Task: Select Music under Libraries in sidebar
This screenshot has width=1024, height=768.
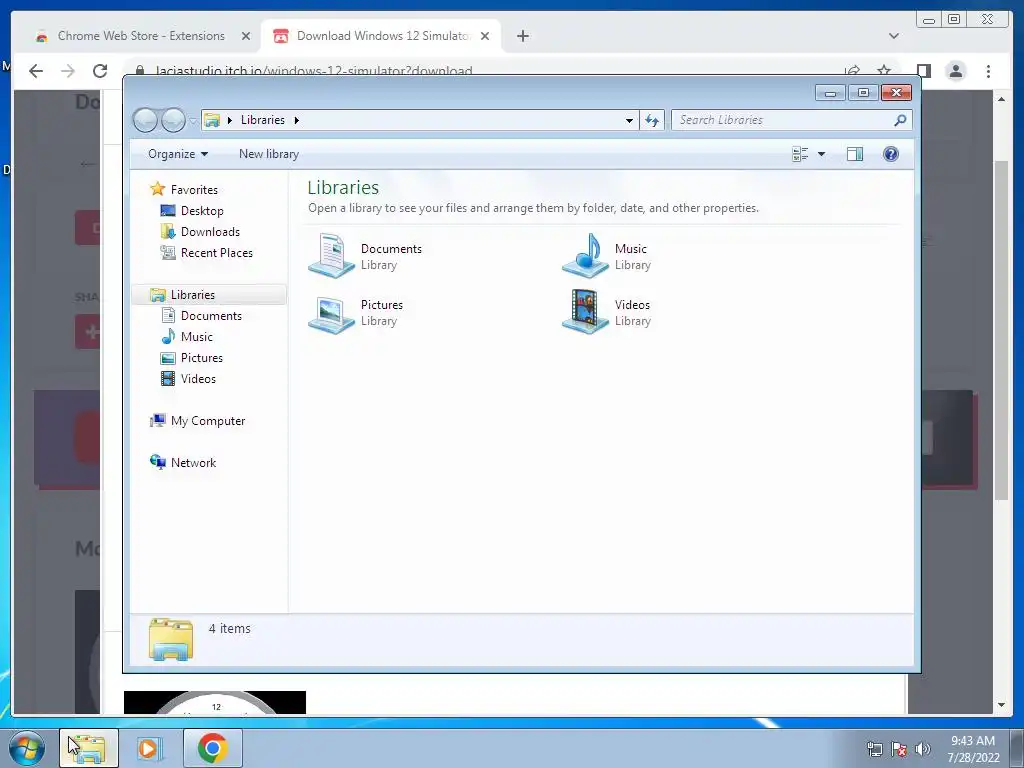Action: (x=197, y=336)
